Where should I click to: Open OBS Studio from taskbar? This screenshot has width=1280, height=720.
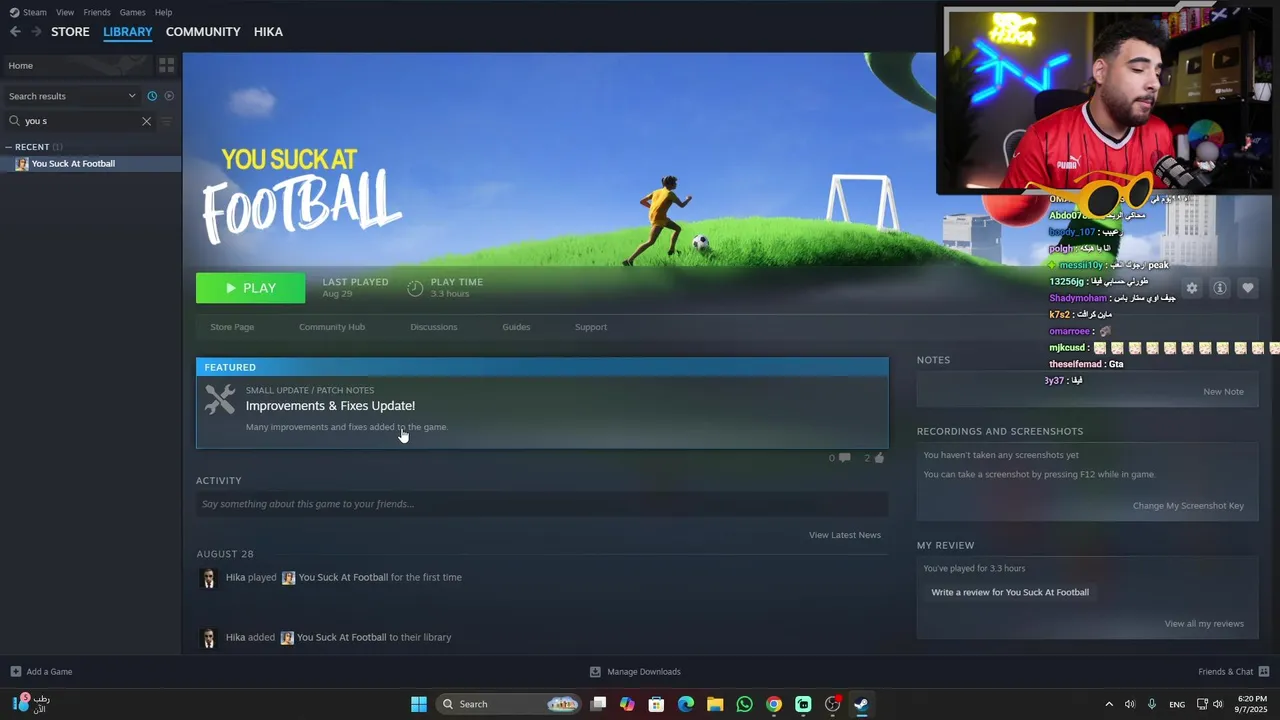tap(832, 704)
